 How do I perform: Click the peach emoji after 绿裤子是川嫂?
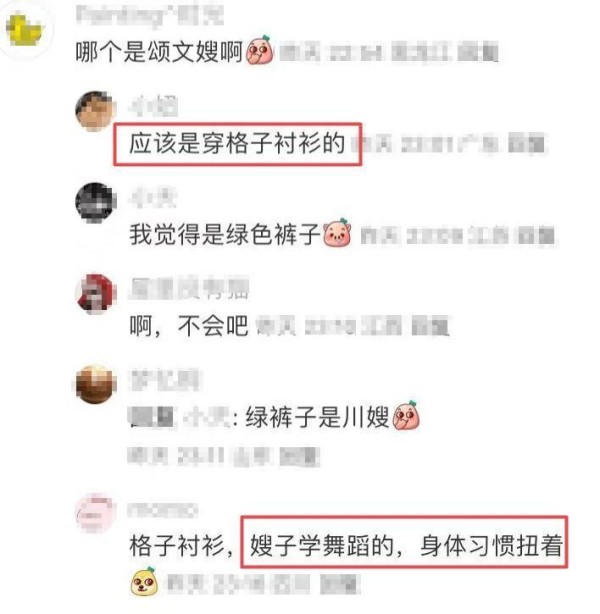point(406,415)
